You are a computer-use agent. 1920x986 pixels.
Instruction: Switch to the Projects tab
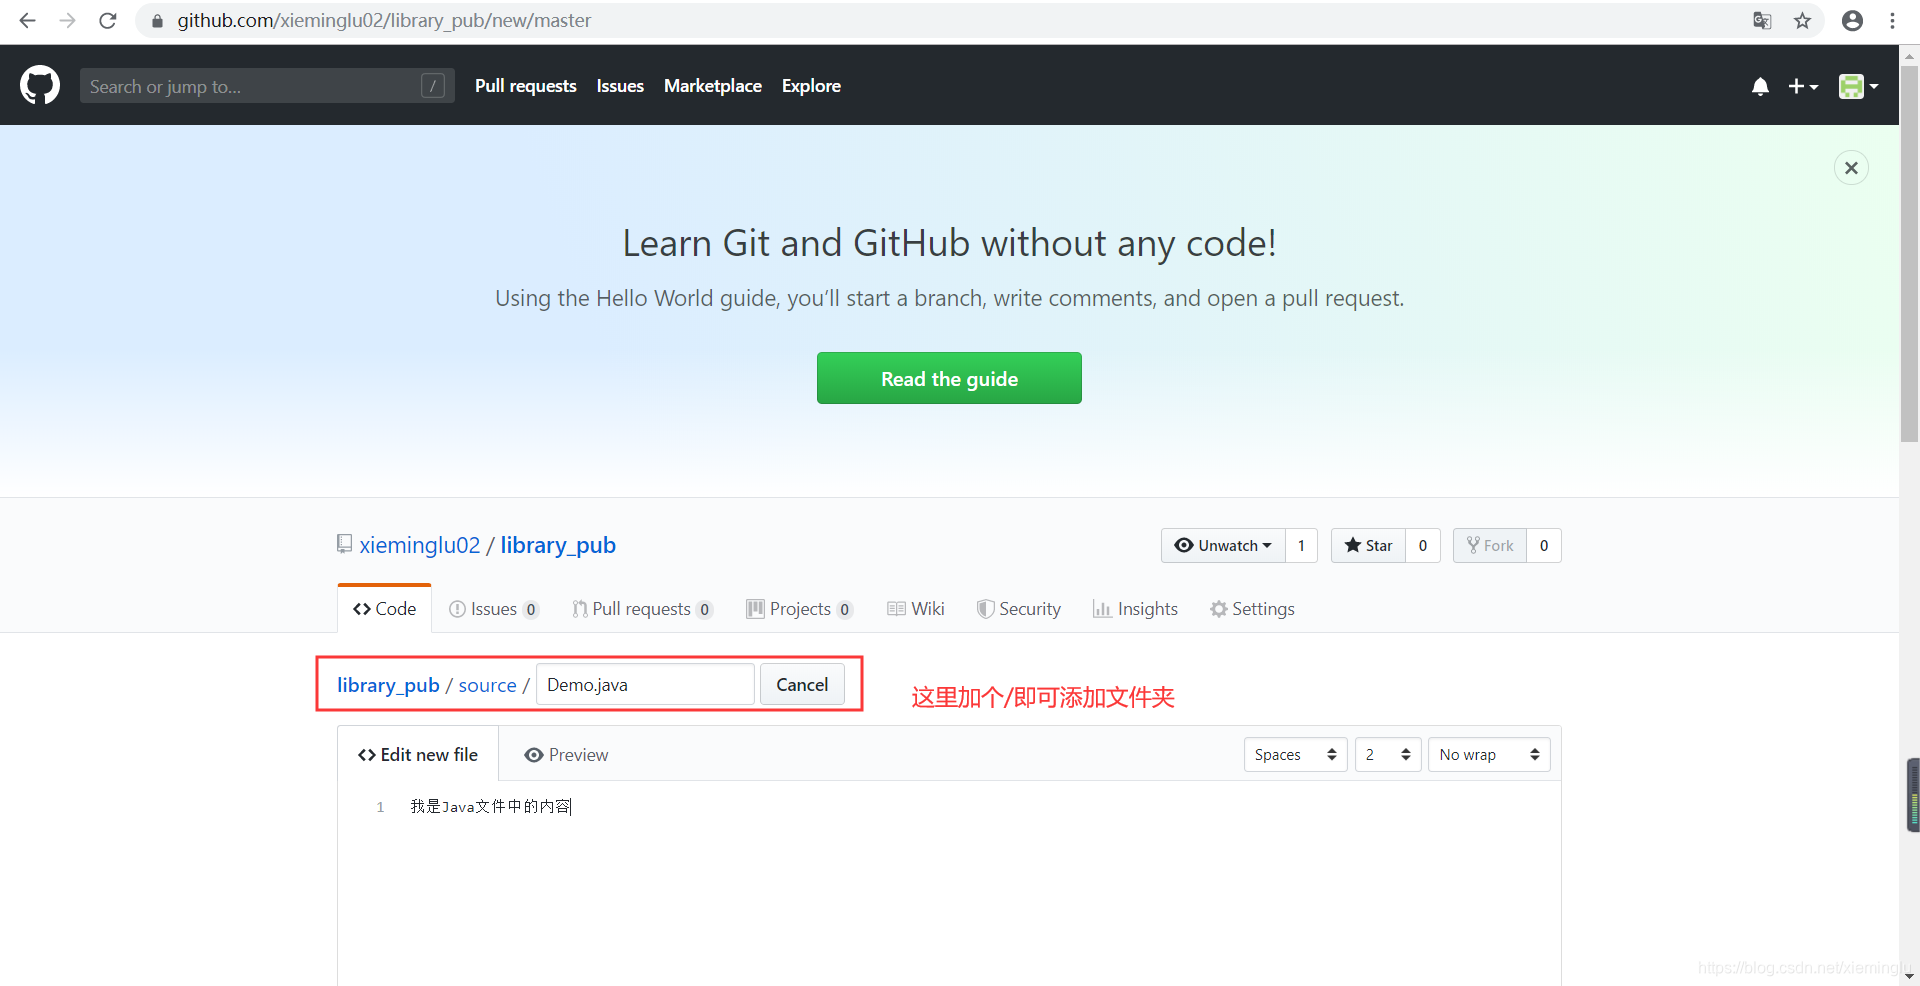(x=799, y=609)
